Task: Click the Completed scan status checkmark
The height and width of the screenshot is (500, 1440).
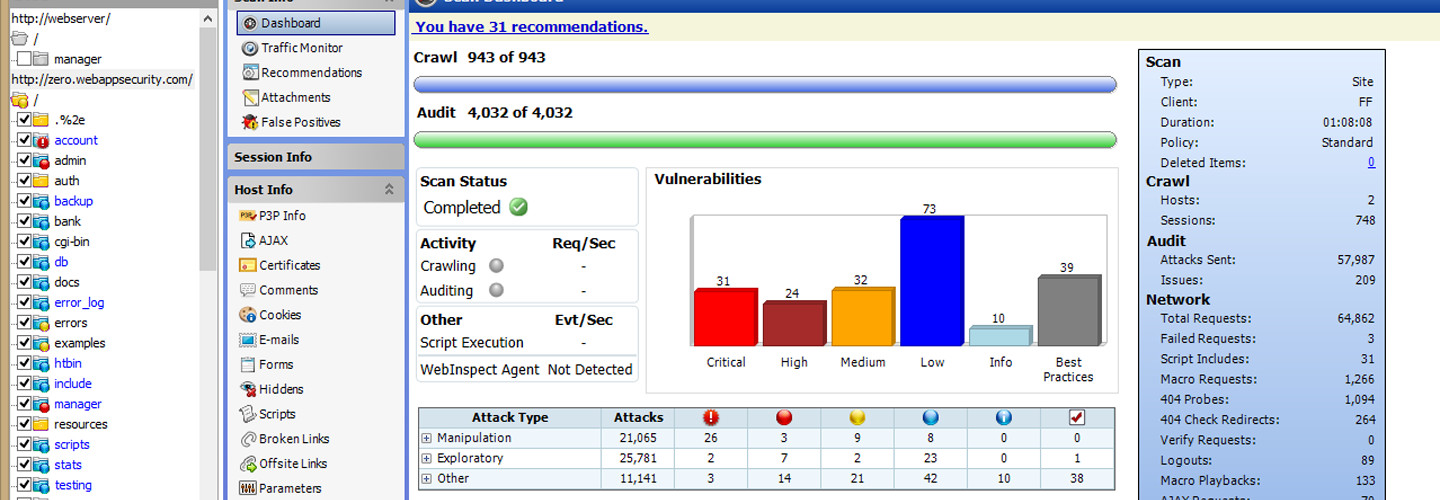Action: pos(518,208)
